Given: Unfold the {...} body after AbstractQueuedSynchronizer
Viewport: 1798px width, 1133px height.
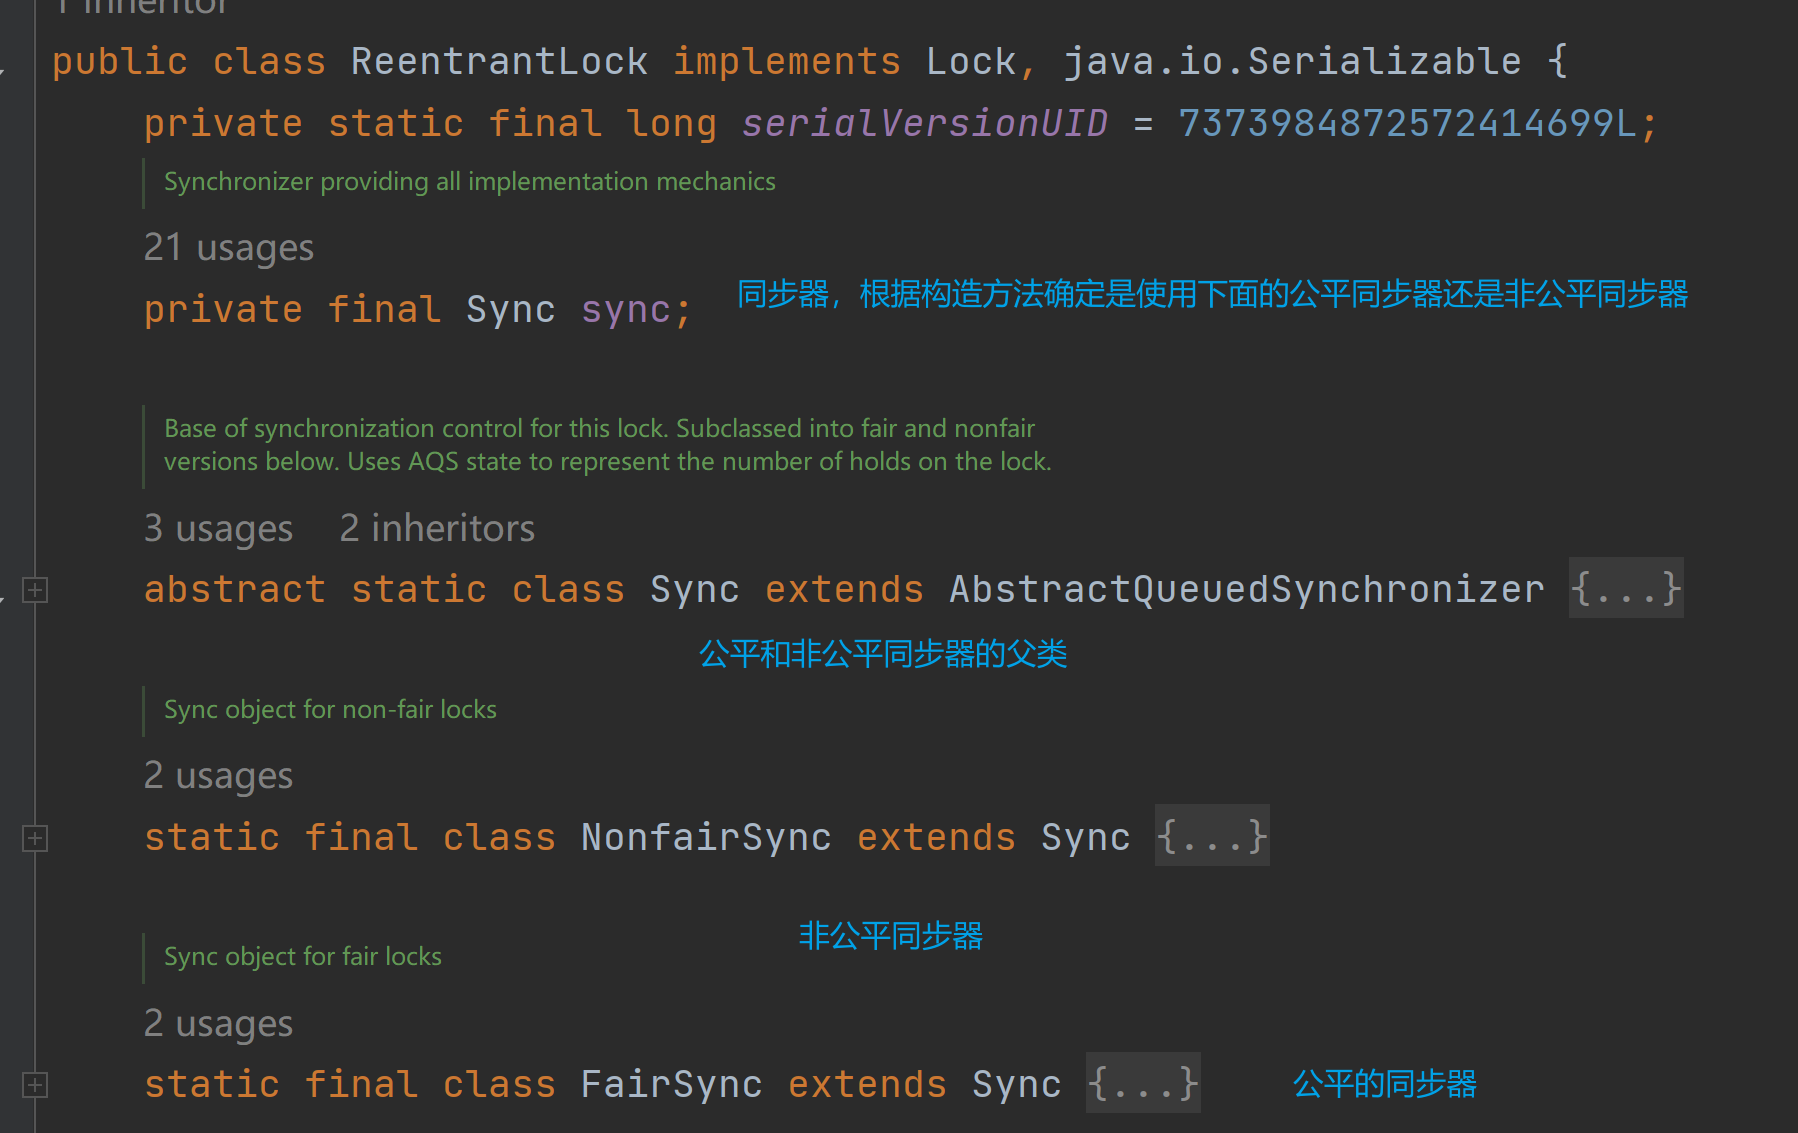Looking at the screenshot, I should [x=1625, y=589].
